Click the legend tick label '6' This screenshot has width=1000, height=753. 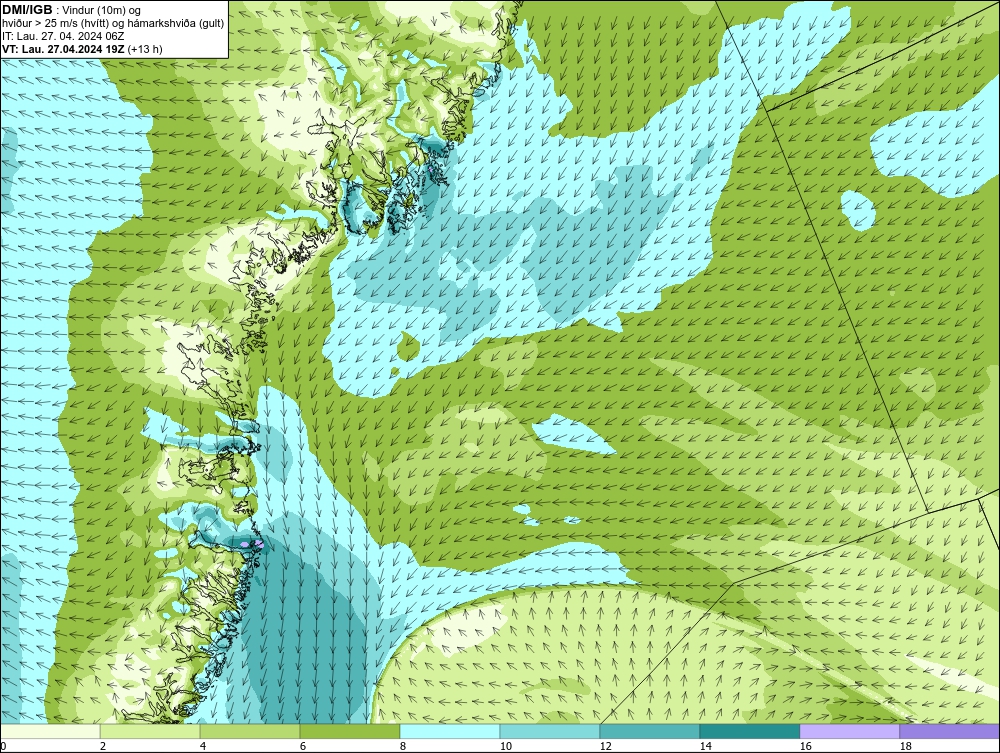coord(303,747)
